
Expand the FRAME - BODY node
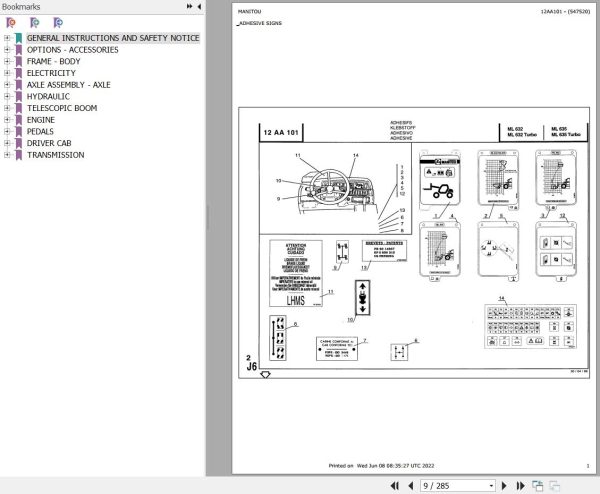coord(7,61)
